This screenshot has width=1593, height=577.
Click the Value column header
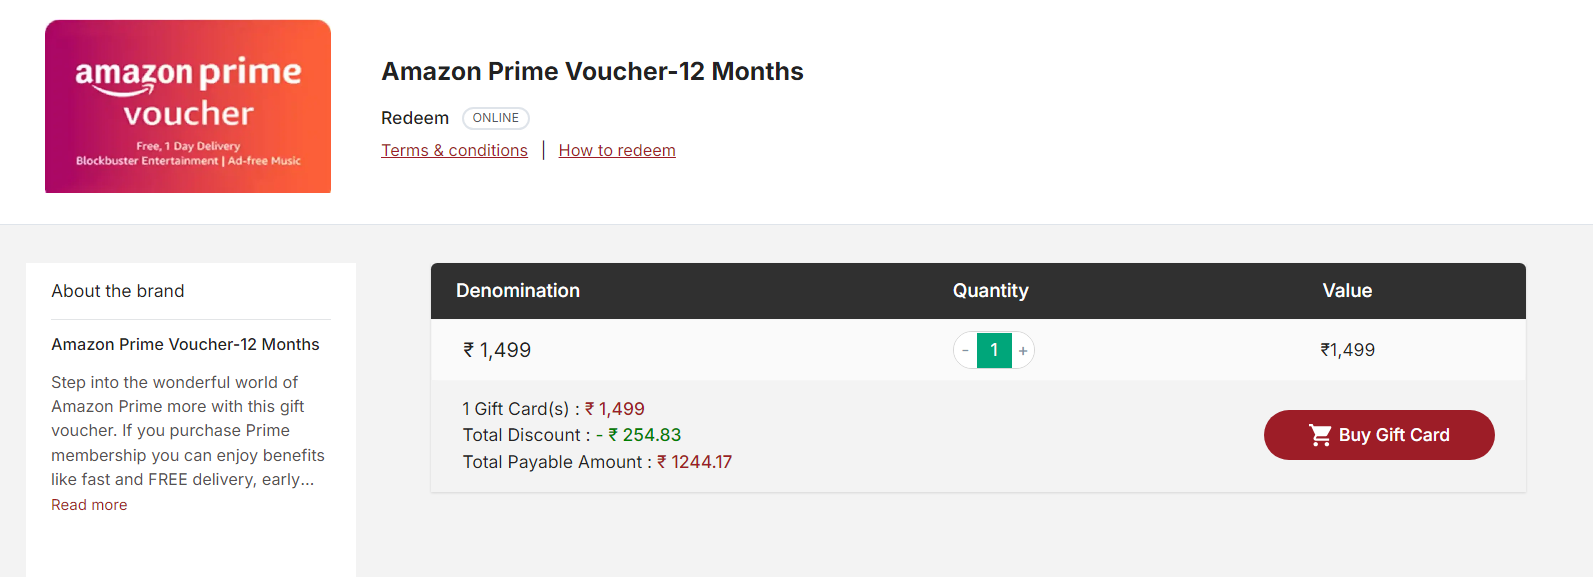(1347, 291)
